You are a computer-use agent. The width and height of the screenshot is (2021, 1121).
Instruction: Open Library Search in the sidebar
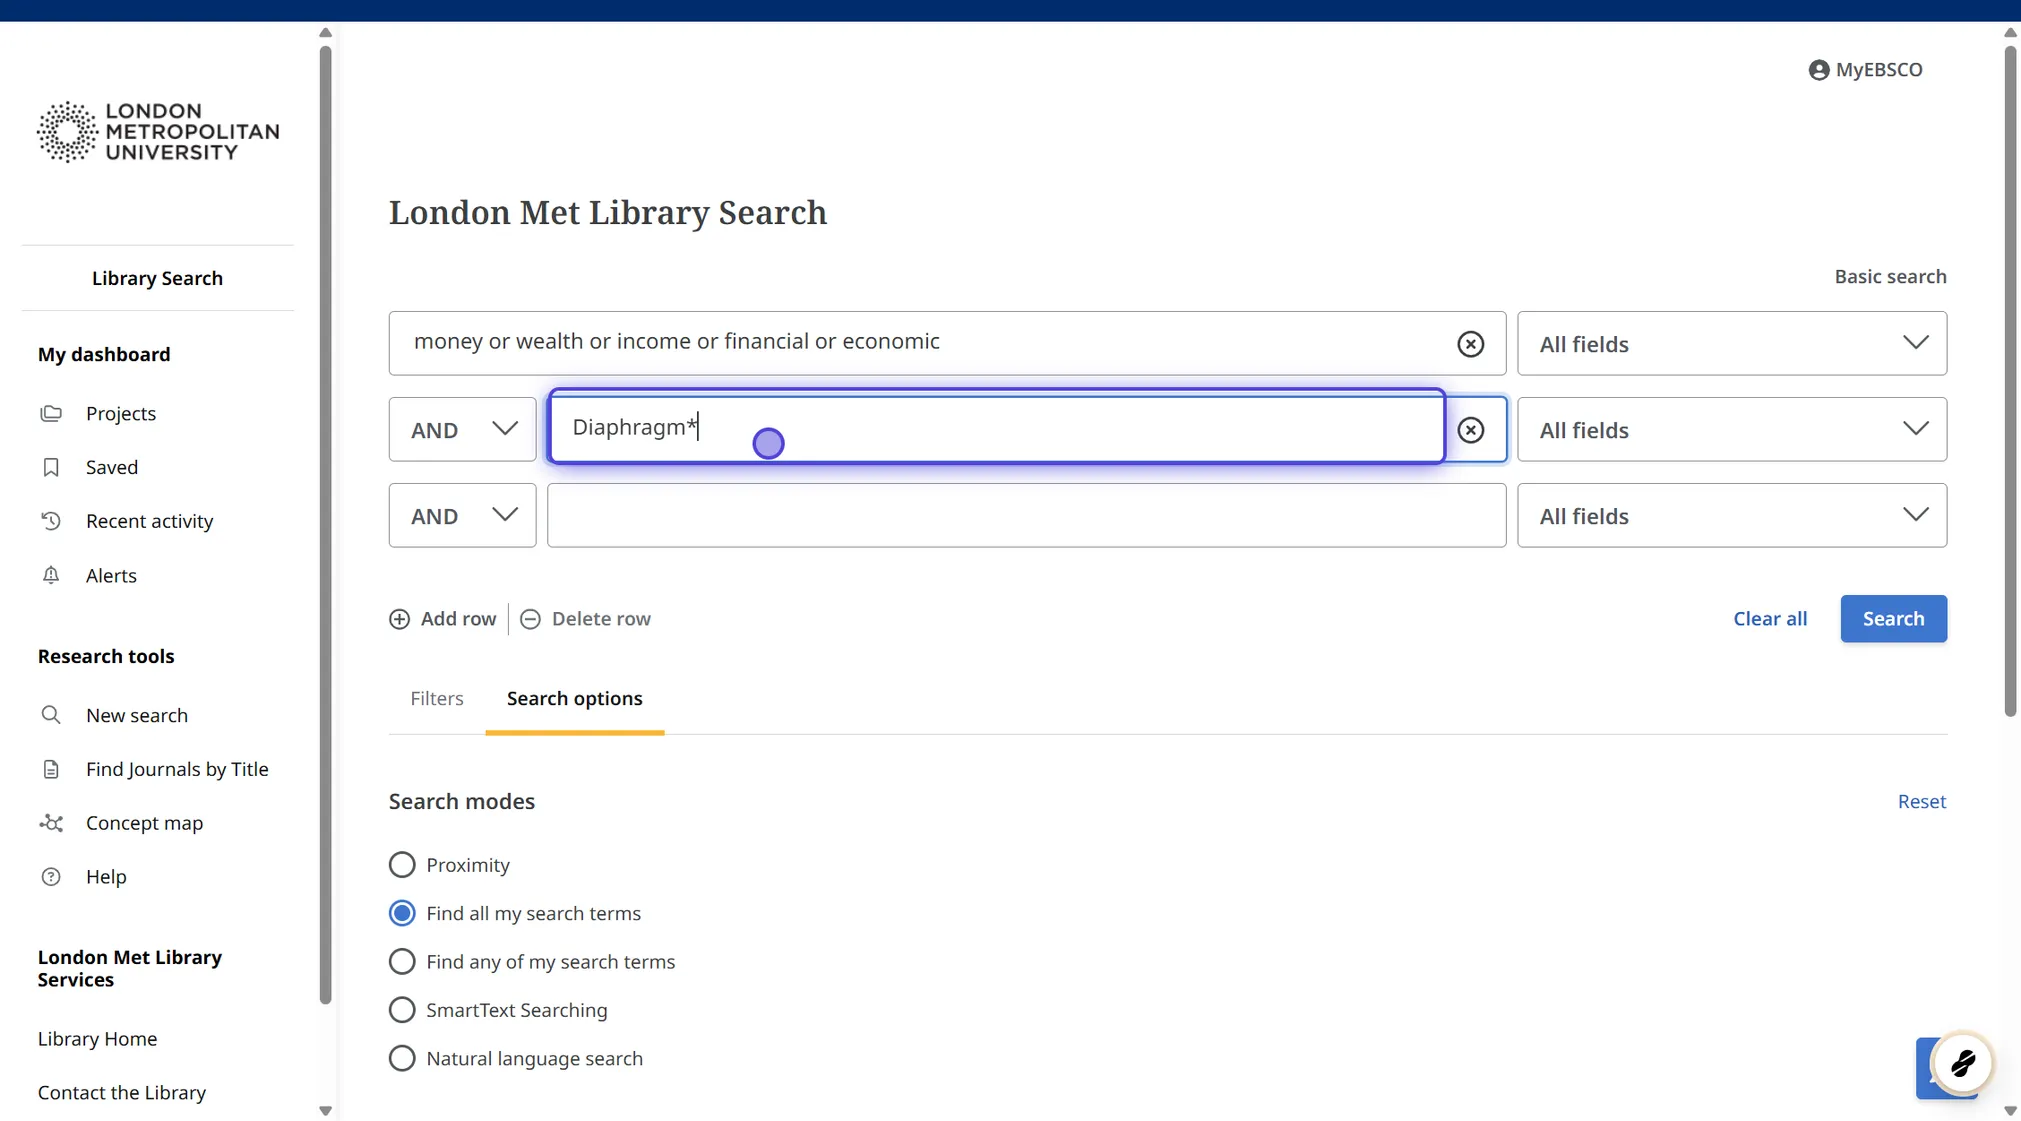tap(157, 278)
